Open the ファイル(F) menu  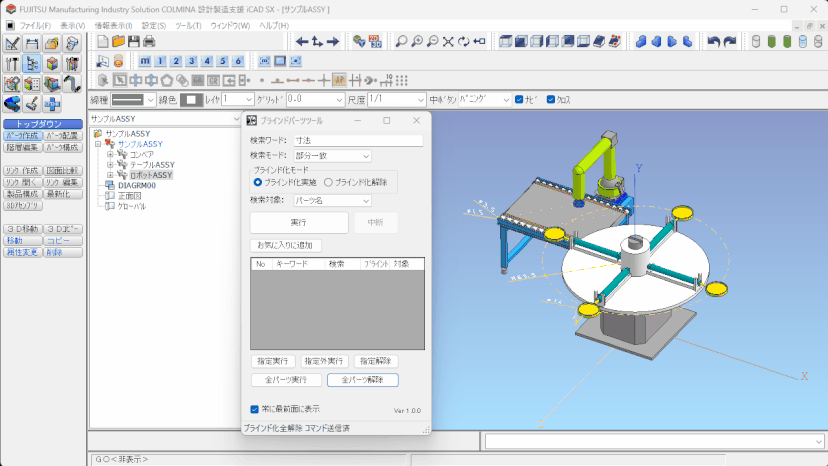click(35, 25)
